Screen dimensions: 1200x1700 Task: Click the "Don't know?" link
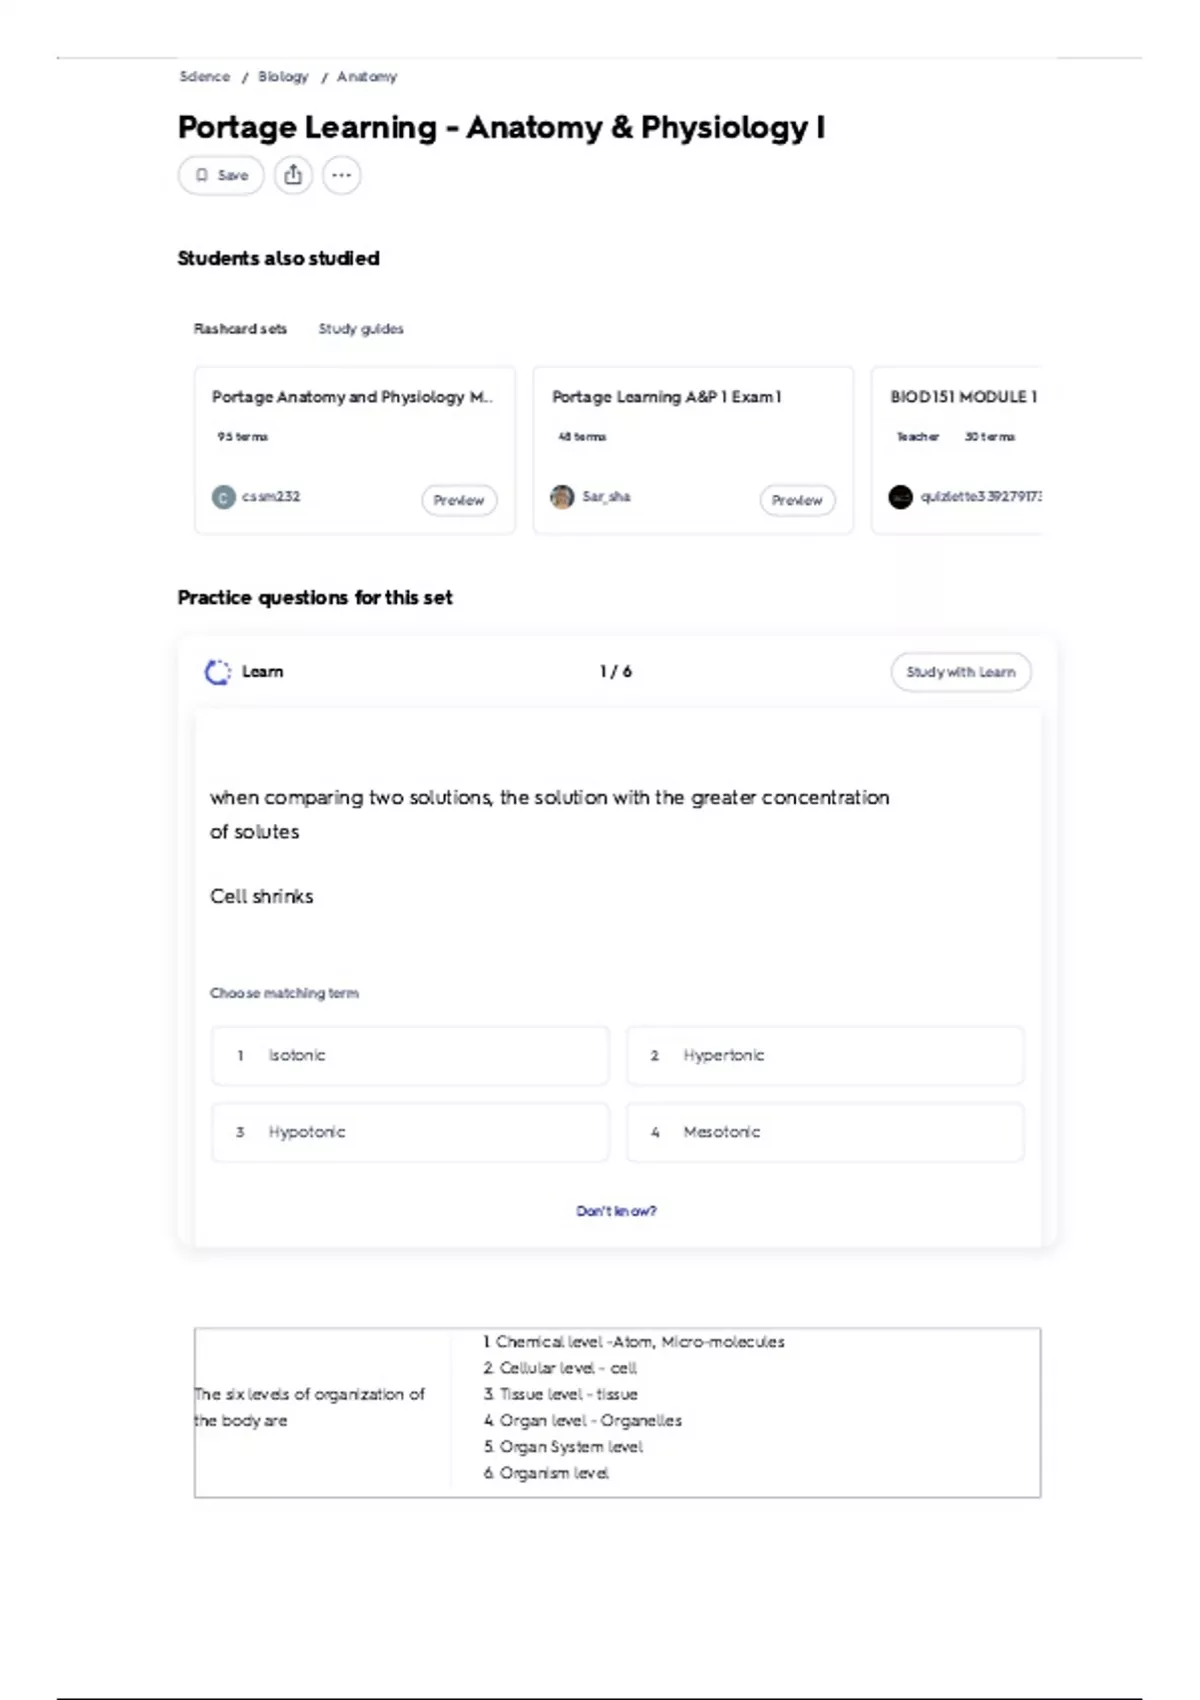[x=616, y=1211]
